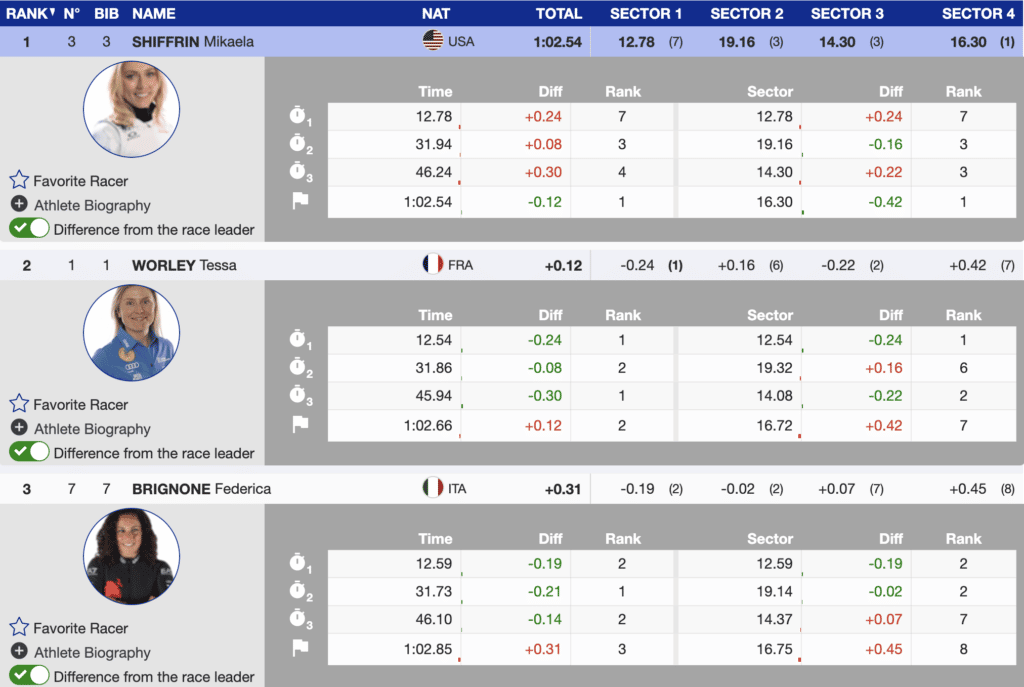Open the WORLEY Tessa name link

pos(184,266)
